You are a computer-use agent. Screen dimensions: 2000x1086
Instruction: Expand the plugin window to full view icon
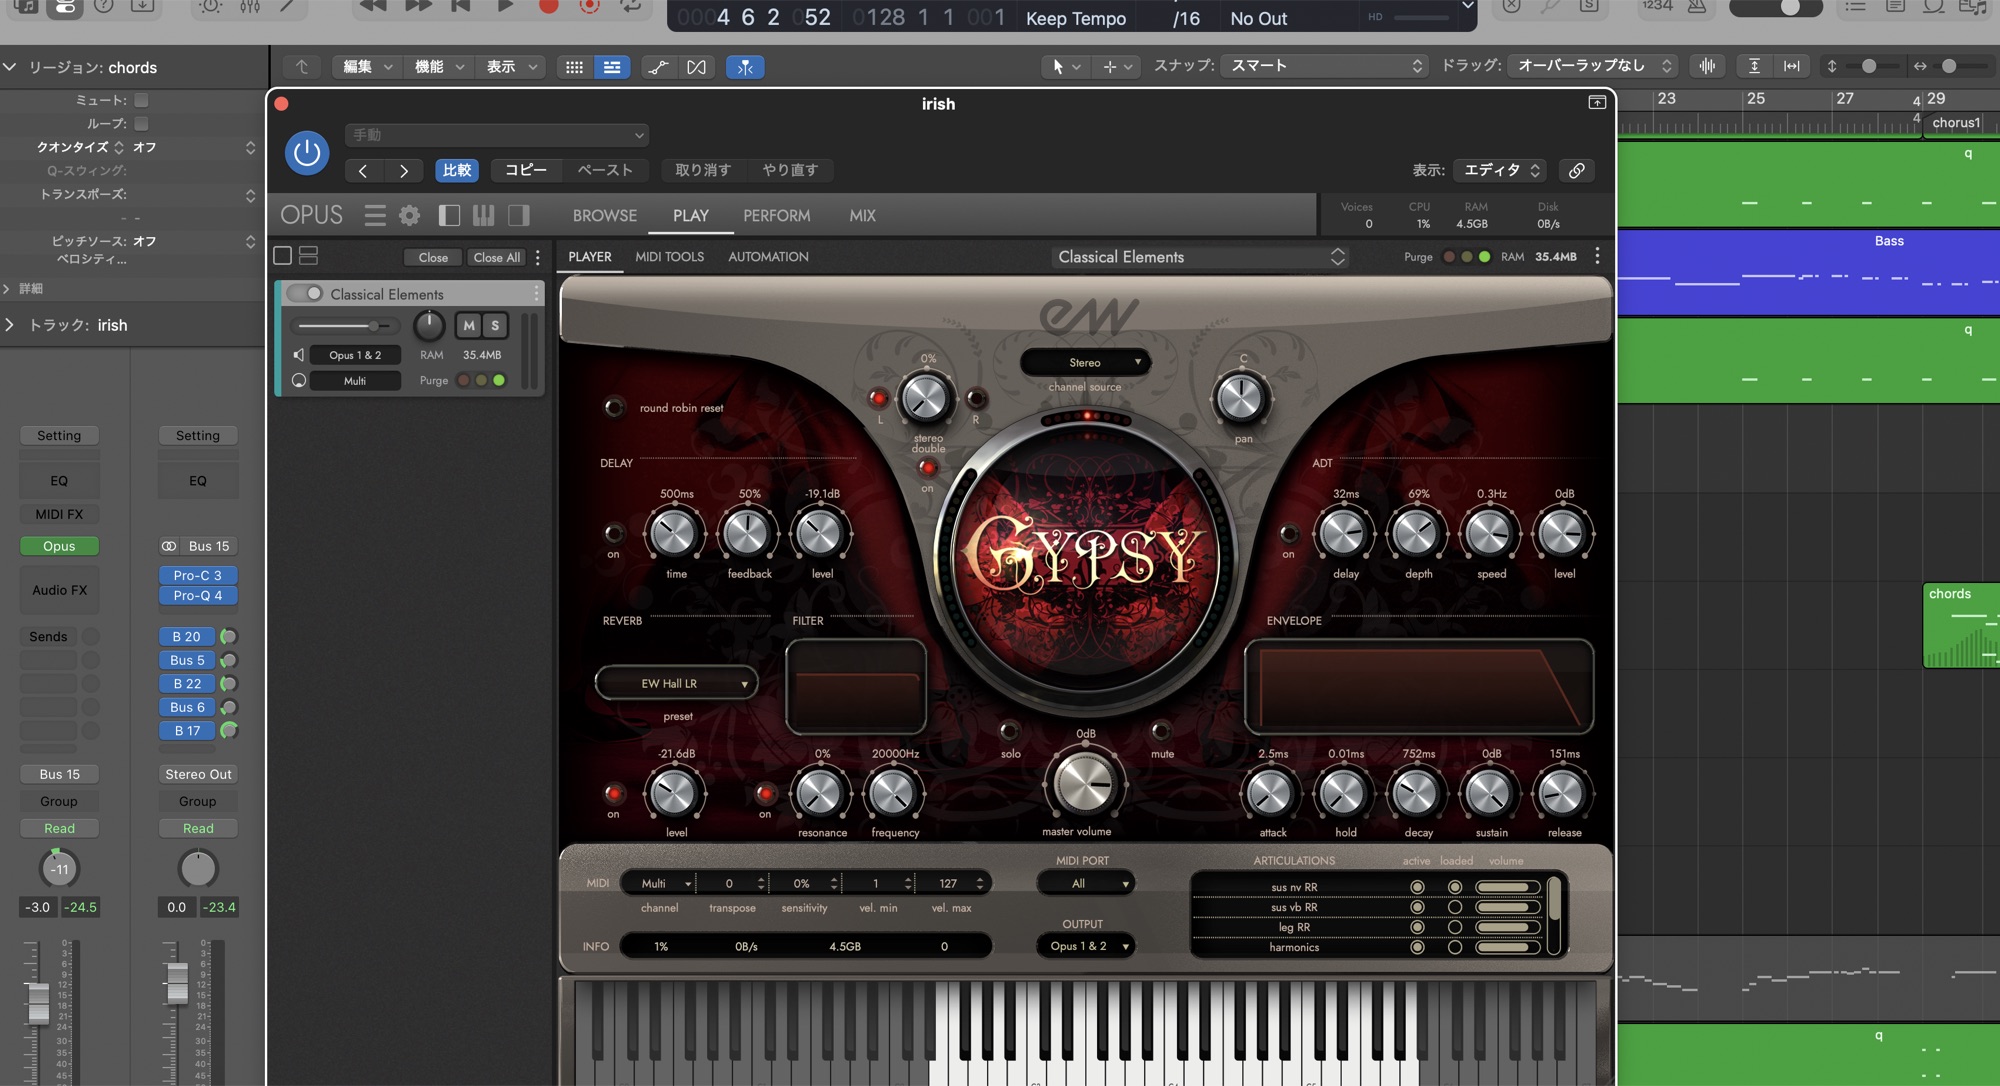[1597, 103]
